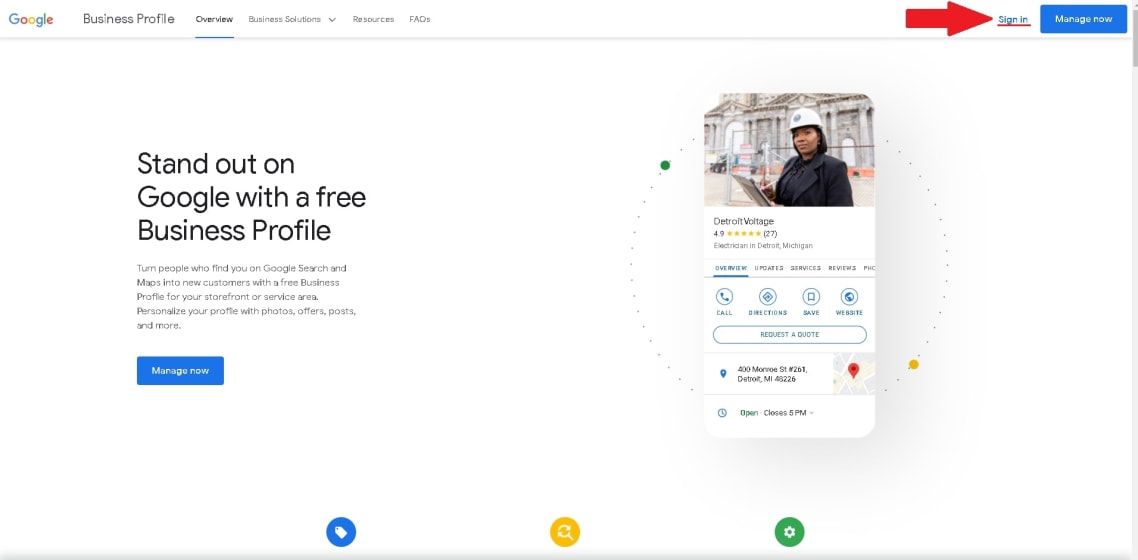Click the blue tag icon
Screen dimensions: 1138x560
pos(341,532)
